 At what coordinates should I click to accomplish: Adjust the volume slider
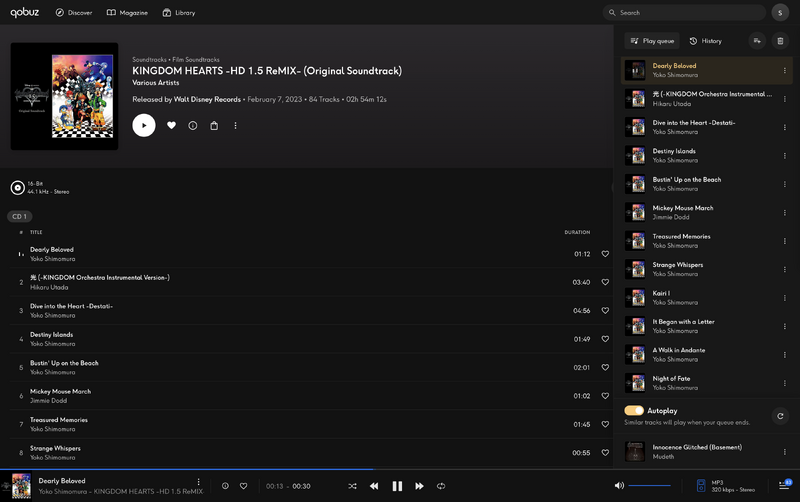pyautogui.click(x=649, y=486)
